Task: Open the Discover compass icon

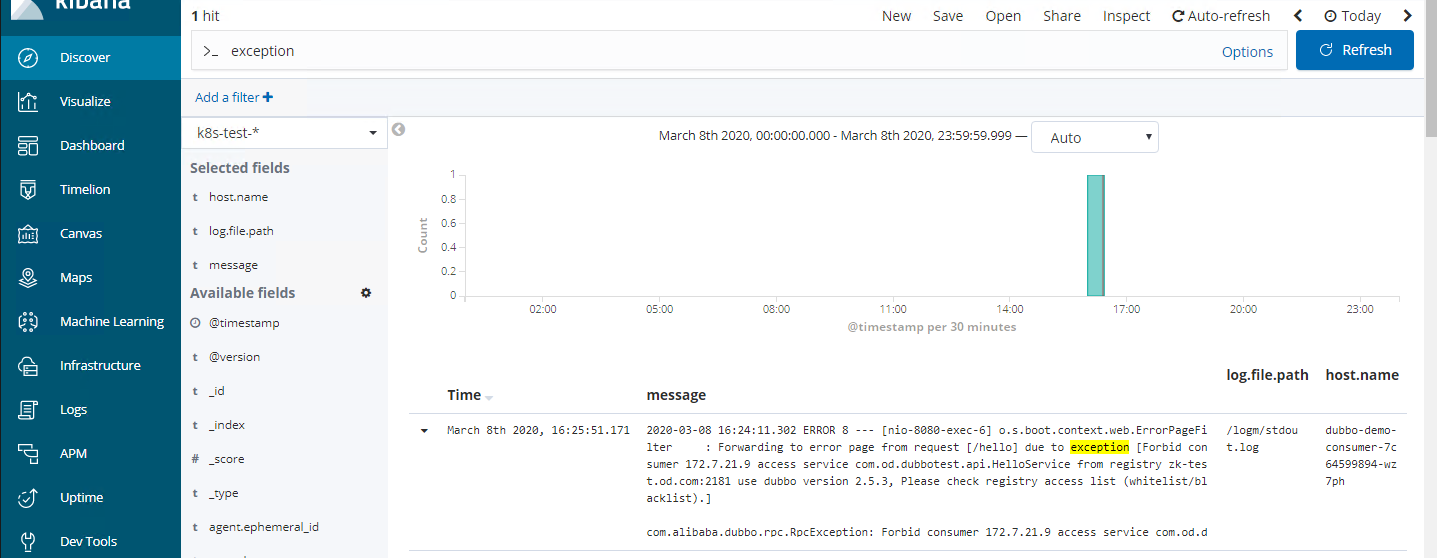Action: [28, 58]
